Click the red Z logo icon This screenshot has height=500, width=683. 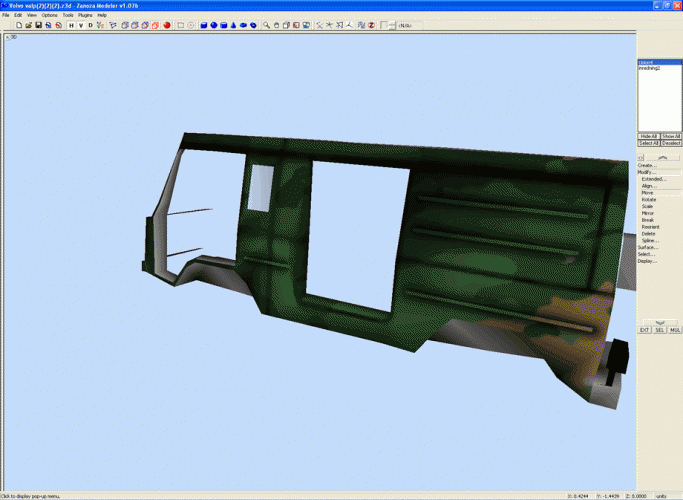371,25
